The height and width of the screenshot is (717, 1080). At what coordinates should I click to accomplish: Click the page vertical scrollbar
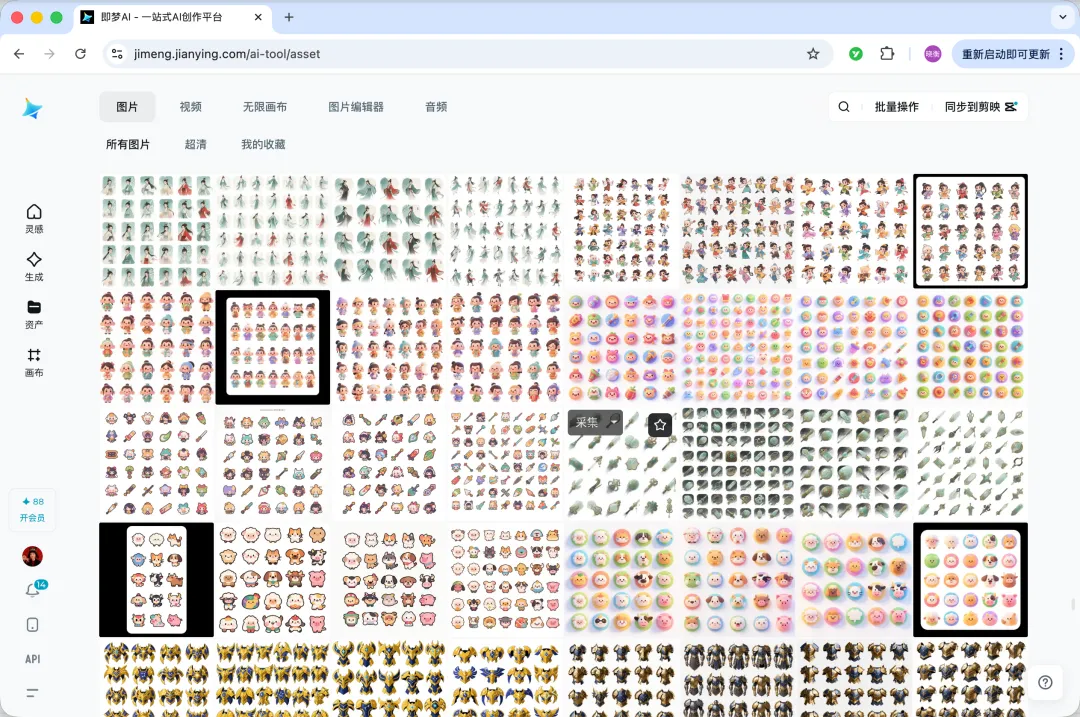1073,604
